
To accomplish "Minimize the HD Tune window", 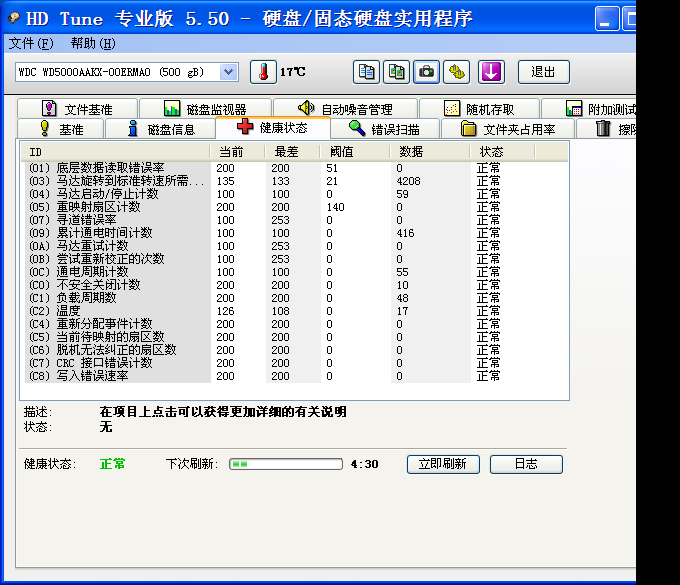I will [x=607, y=19].
